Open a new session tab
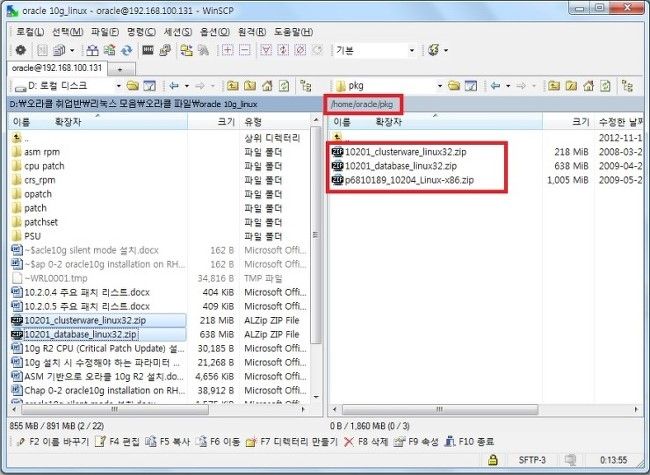Image resolution: width=650 pixels, height=475 pixels. tap(121, 69)
